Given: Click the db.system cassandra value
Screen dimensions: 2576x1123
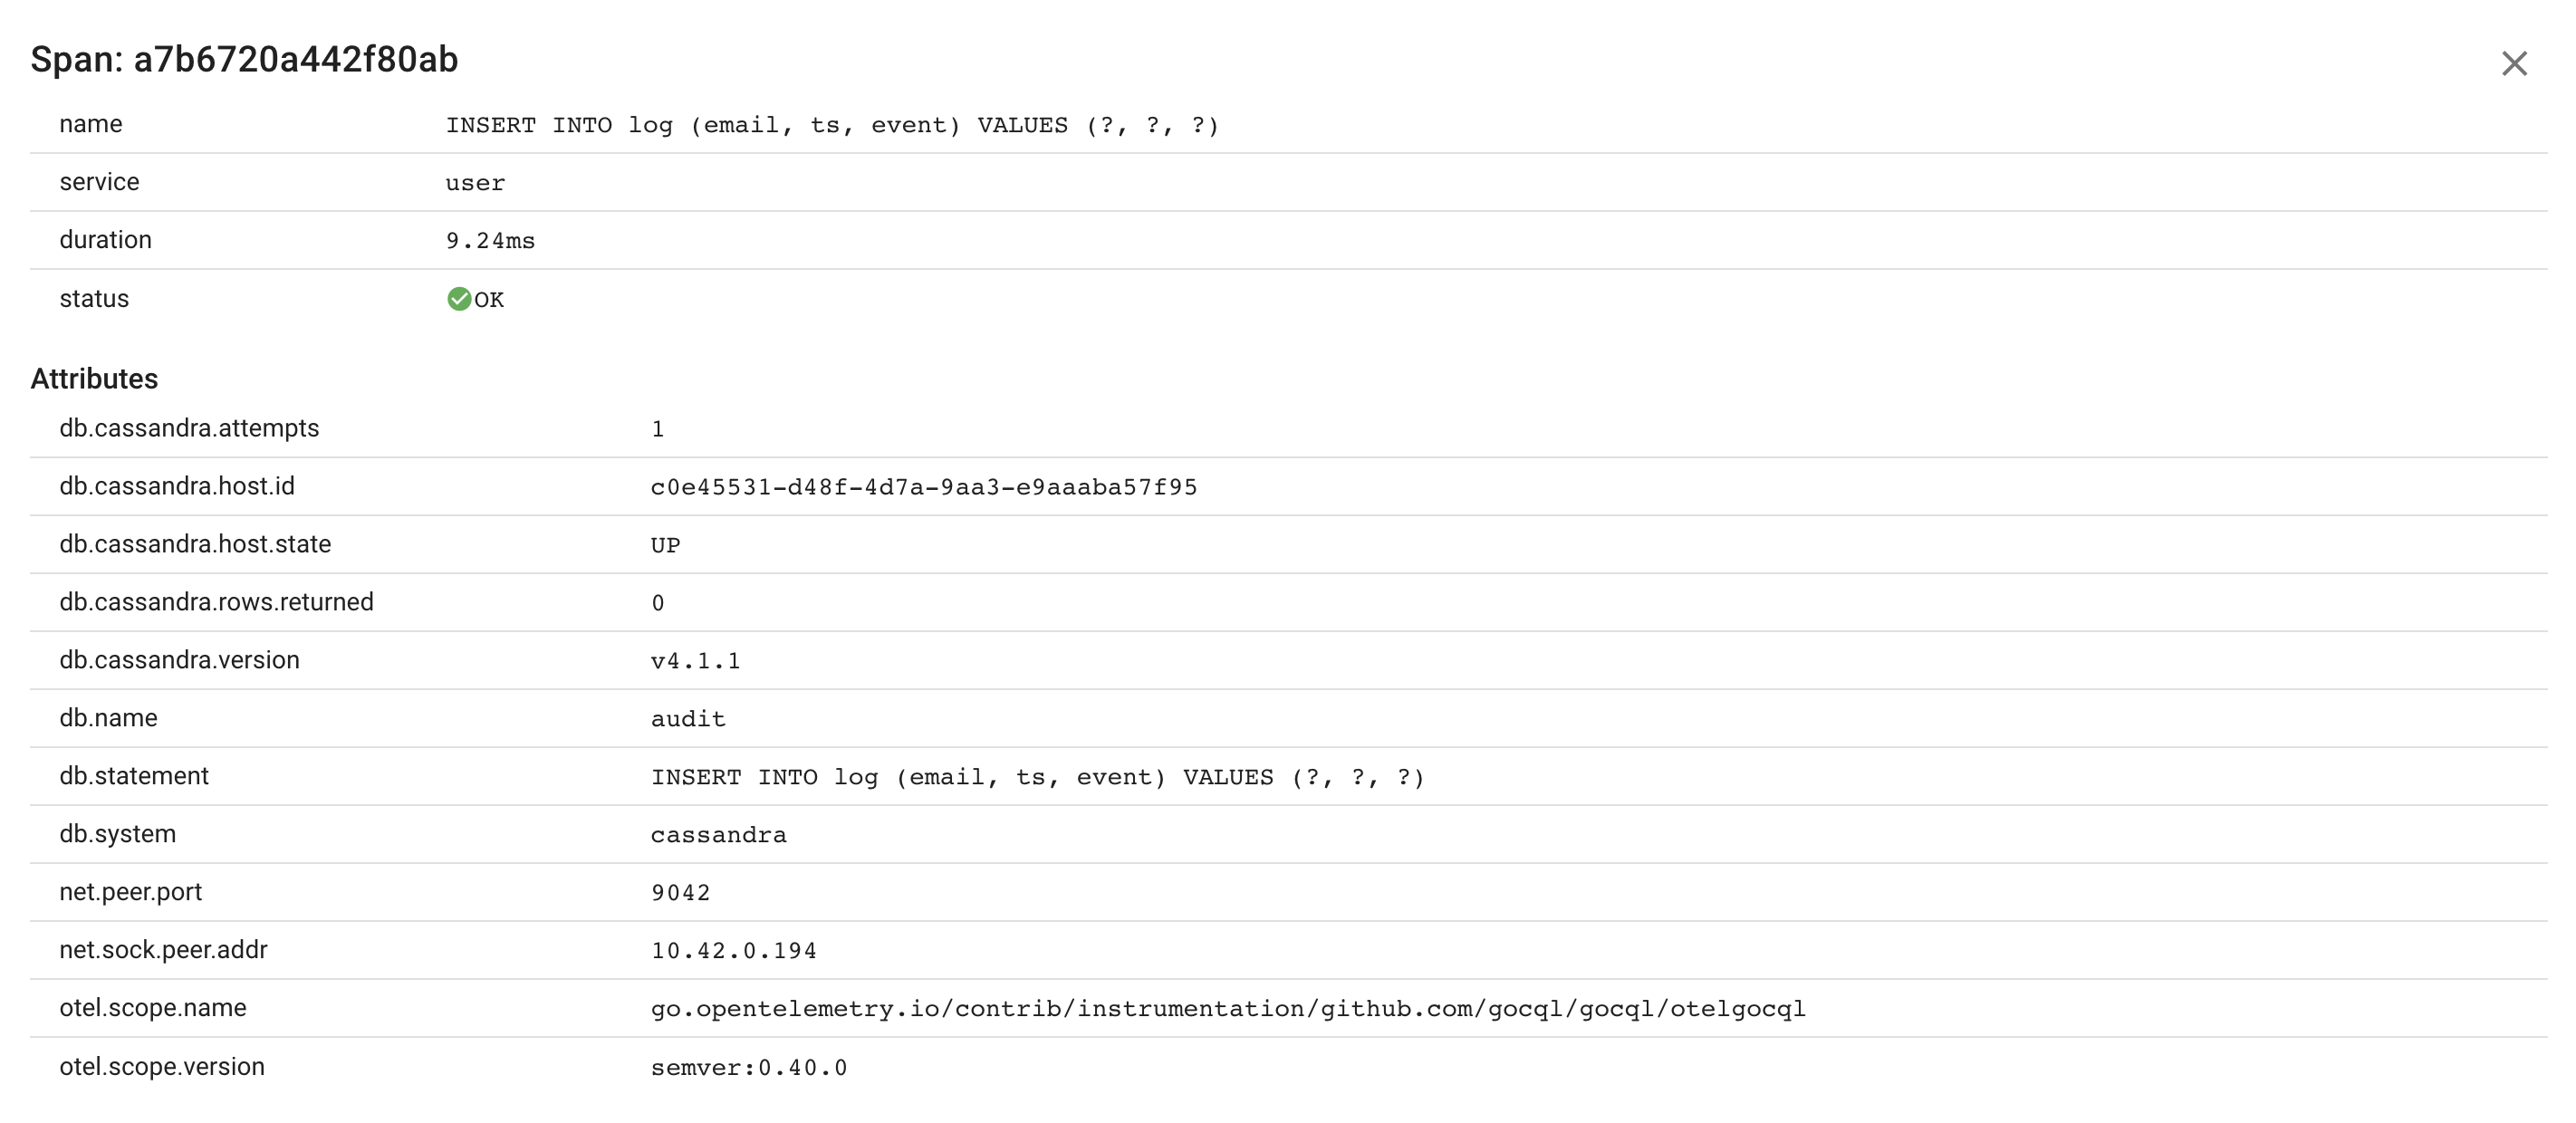Looking at the screenshot, I should click(719, 835).
